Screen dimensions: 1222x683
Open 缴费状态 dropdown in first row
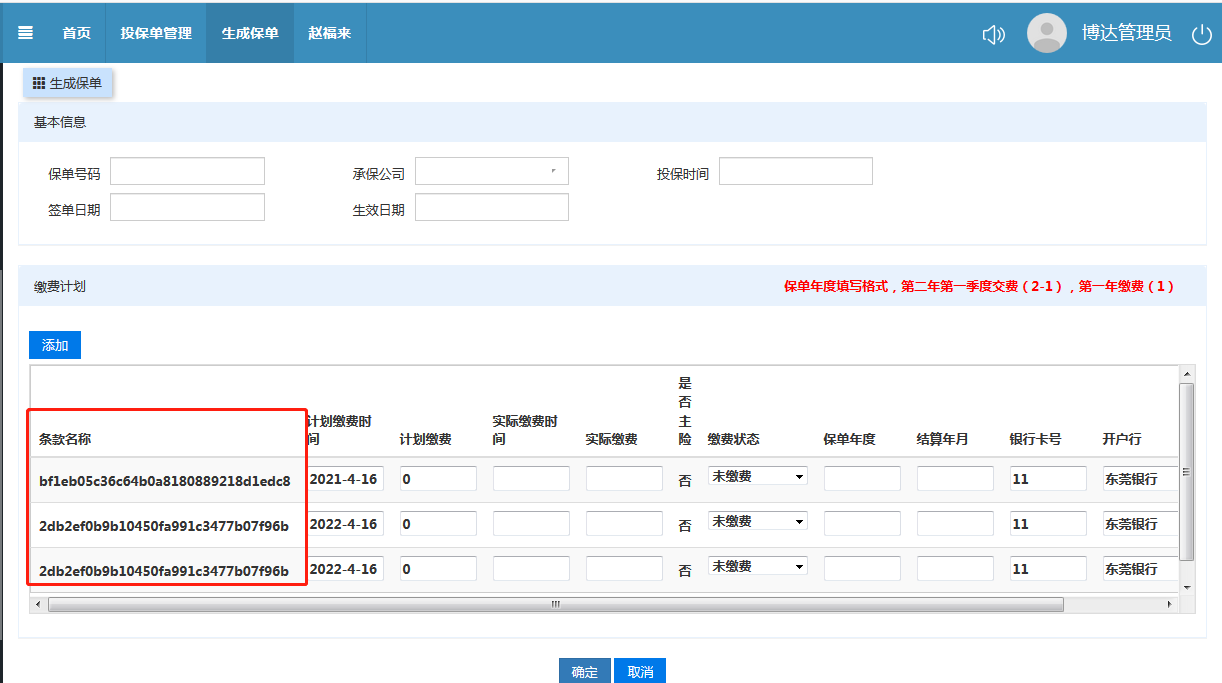pyautogui.click(x=757, y=477)
